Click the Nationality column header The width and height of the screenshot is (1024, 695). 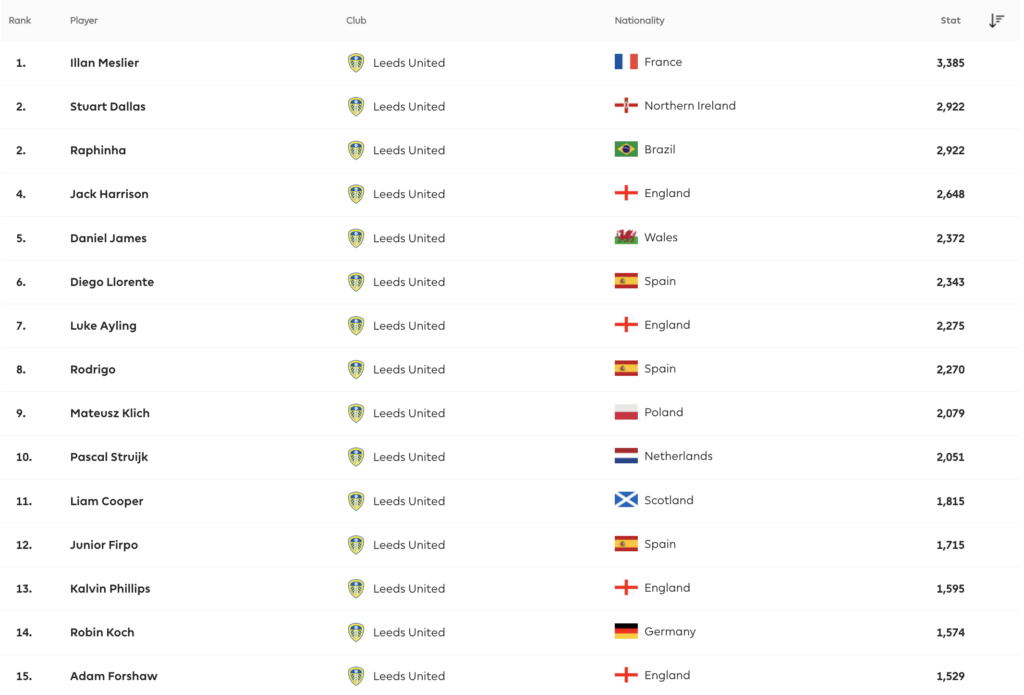click(x=639, y=21)
